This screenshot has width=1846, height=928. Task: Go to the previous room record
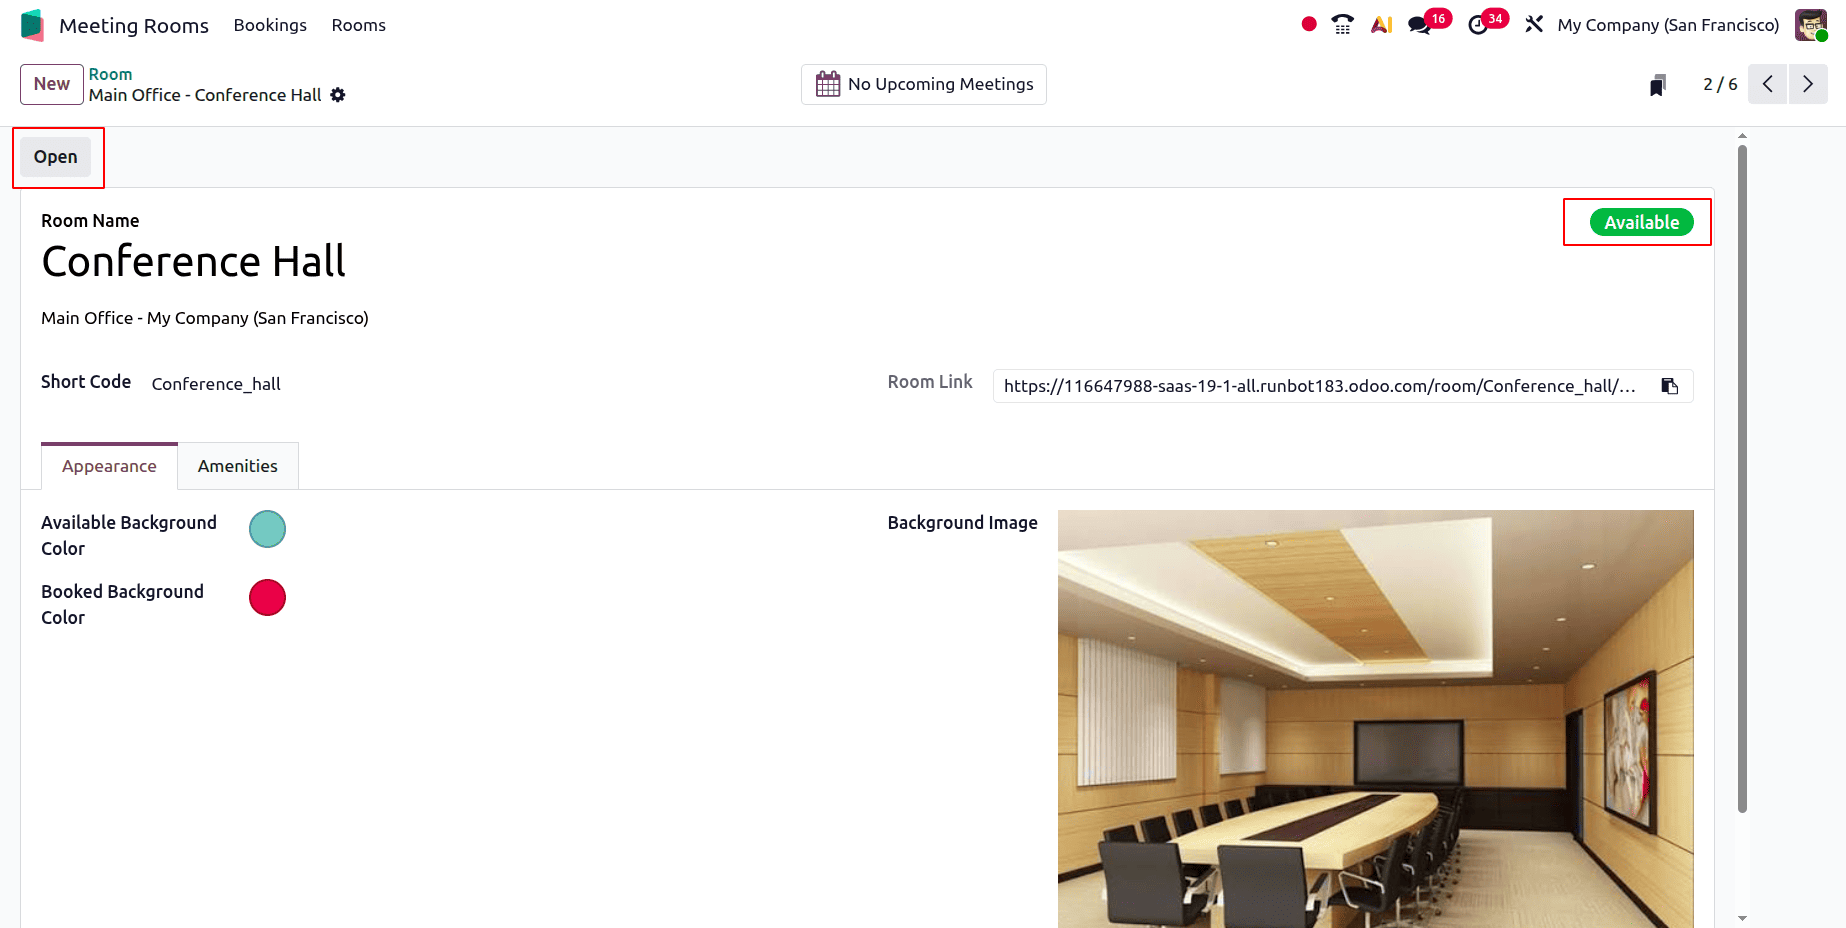1767,84
